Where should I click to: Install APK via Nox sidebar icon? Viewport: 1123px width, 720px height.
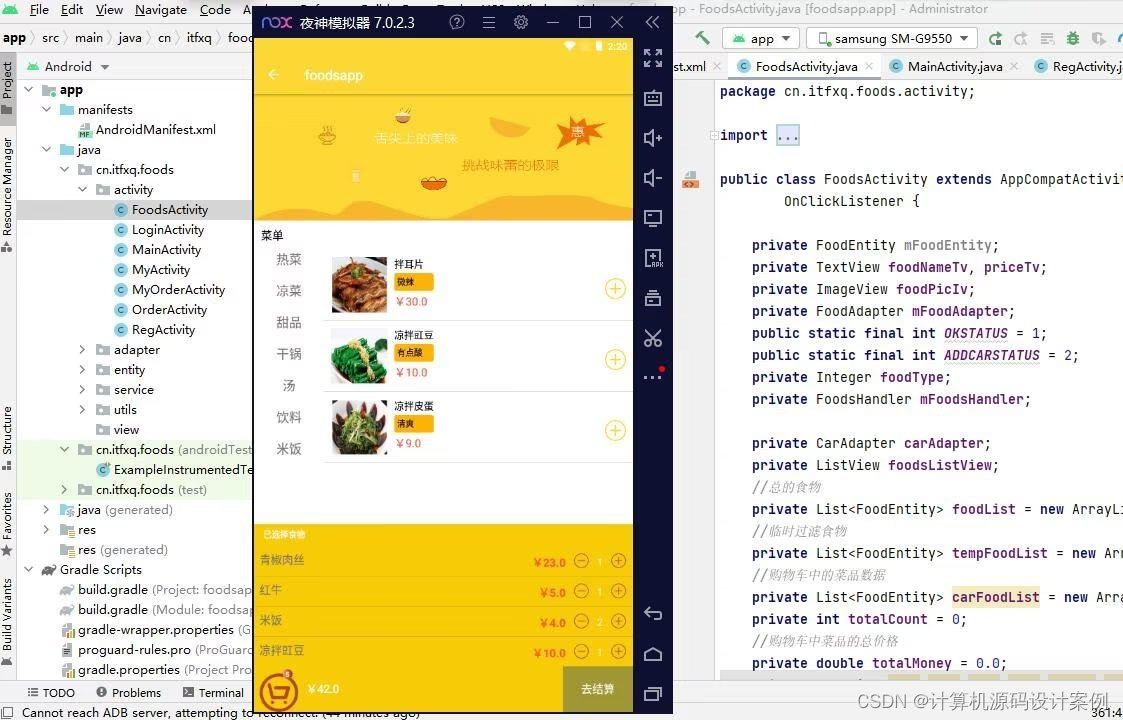tap(652, 258)
